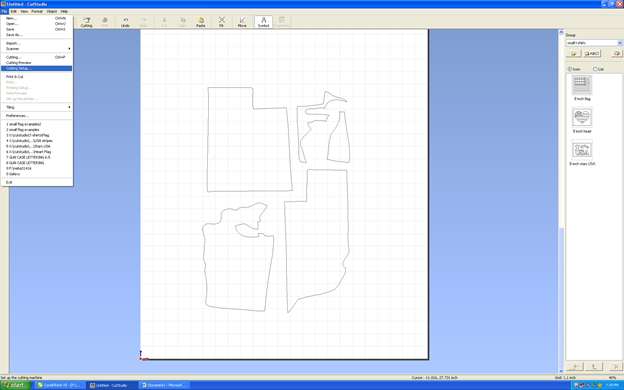This screenshot has height=390, width=624.
Task: Select the highlighted Cutting Setup entry
Action: tap(37, 68)
